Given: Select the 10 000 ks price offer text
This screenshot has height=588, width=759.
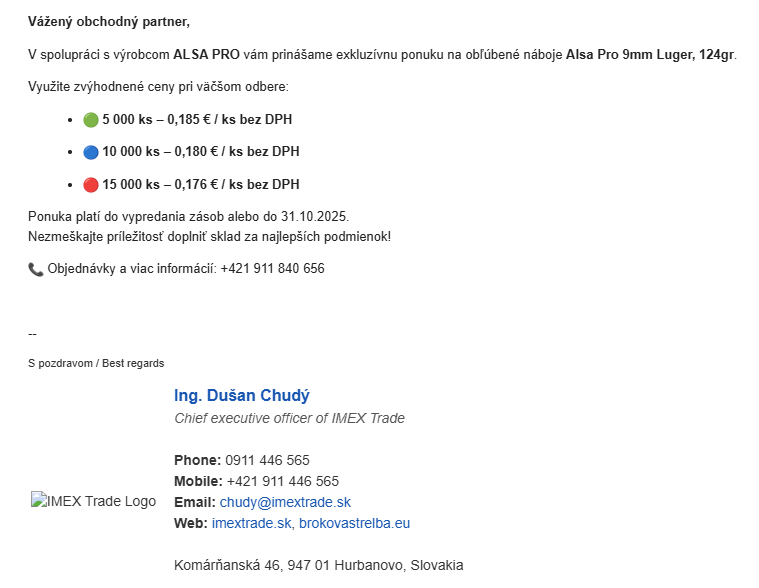Looking at the screenshot, I should click(x=200, y=152).
